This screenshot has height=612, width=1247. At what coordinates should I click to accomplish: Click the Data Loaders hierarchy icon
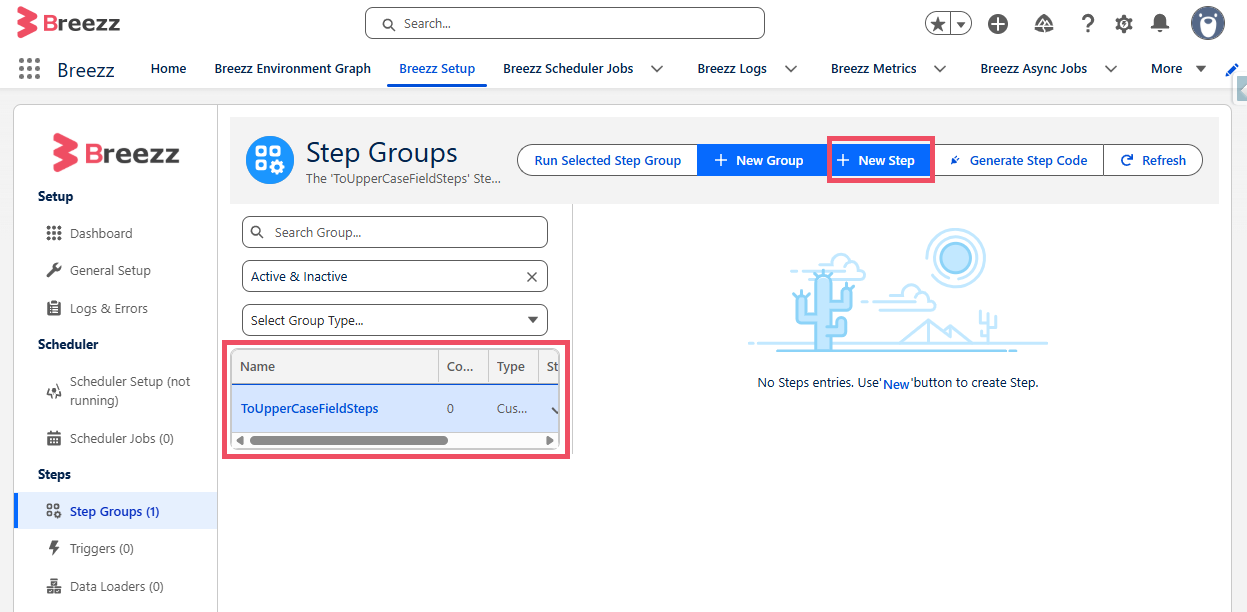point(54,586)
